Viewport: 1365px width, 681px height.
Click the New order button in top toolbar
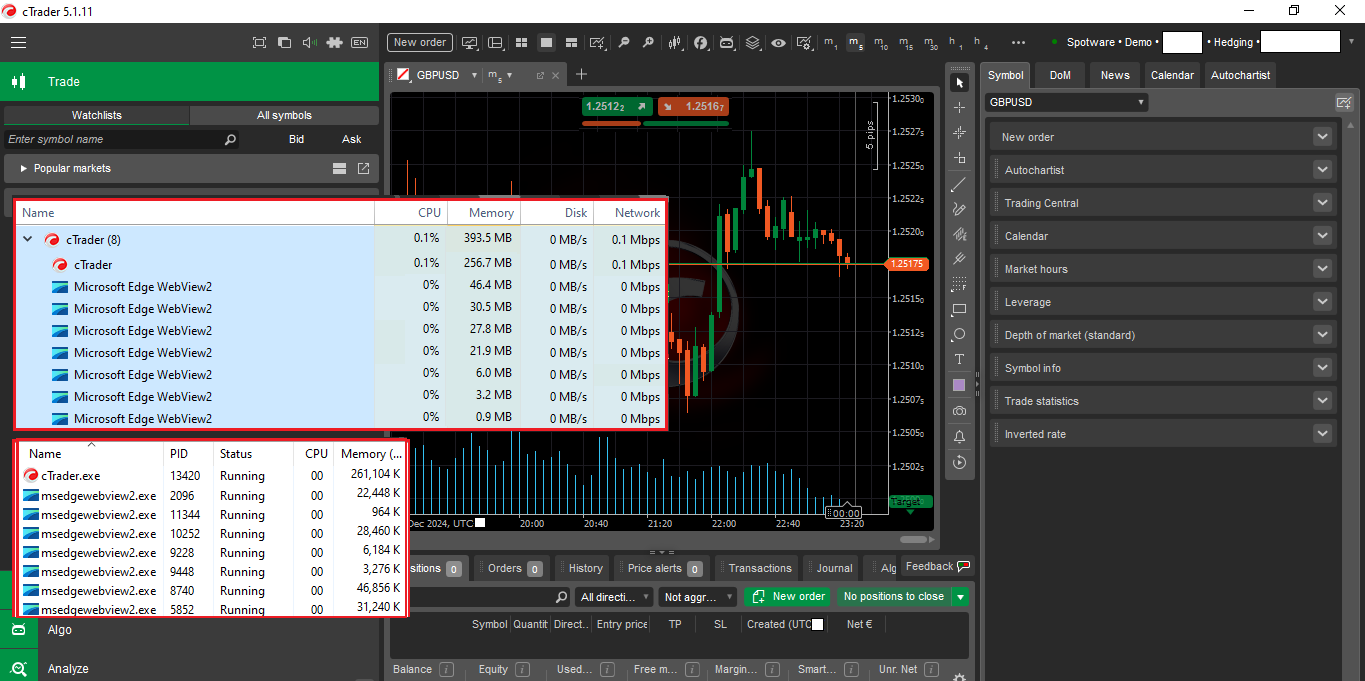coord(420,43)
